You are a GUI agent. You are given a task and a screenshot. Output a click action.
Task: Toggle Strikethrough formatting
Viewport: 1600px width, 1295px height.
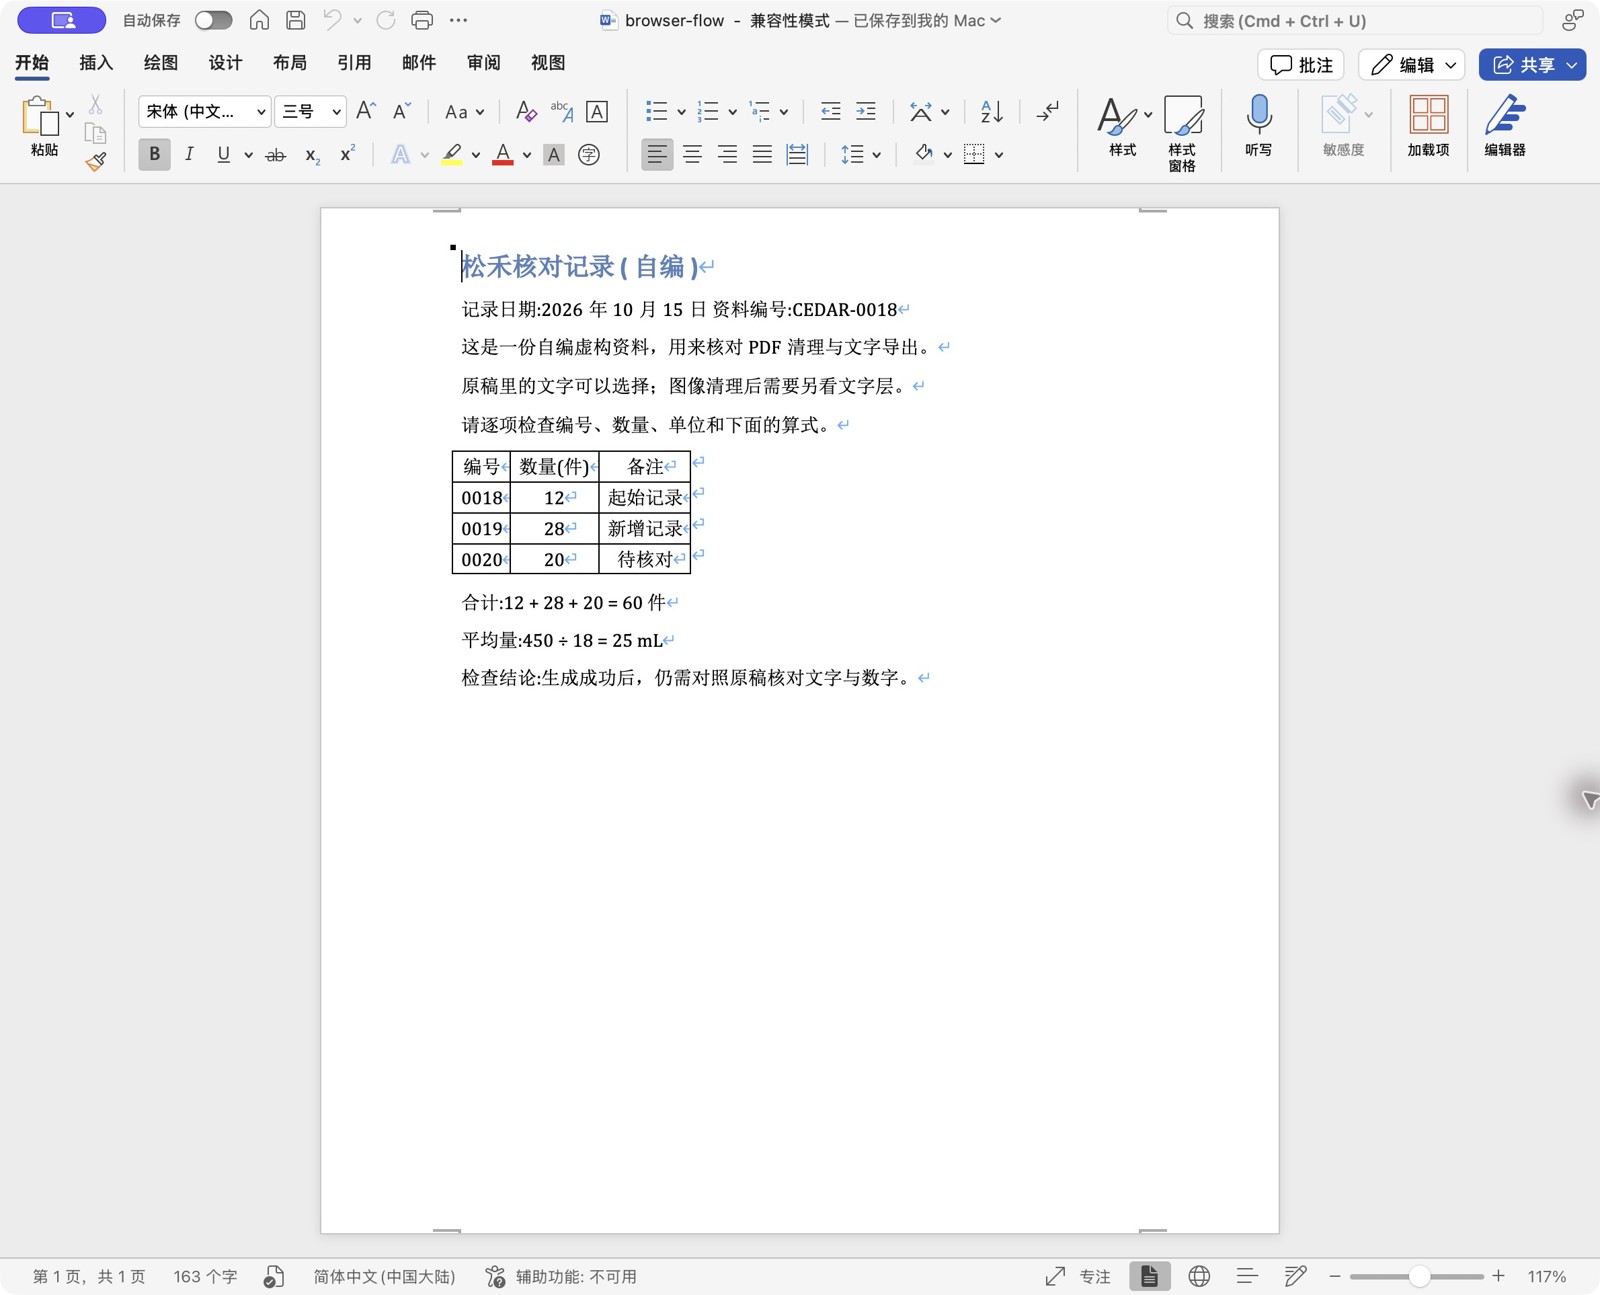(275, 154)
